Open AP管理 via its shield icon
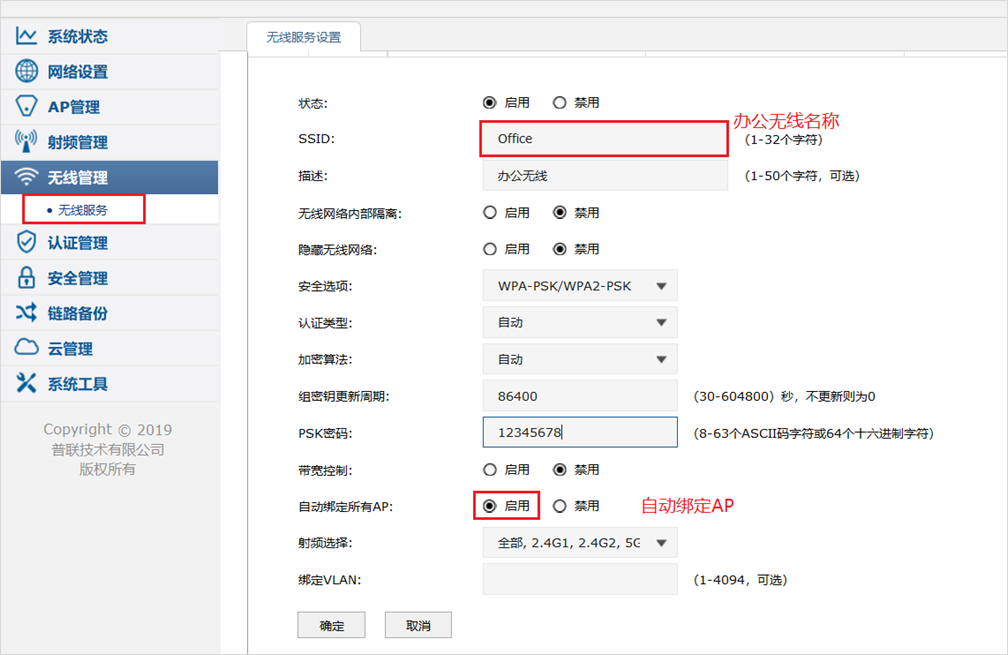This screenshot has width=1008, height=655. coord(26,107)
